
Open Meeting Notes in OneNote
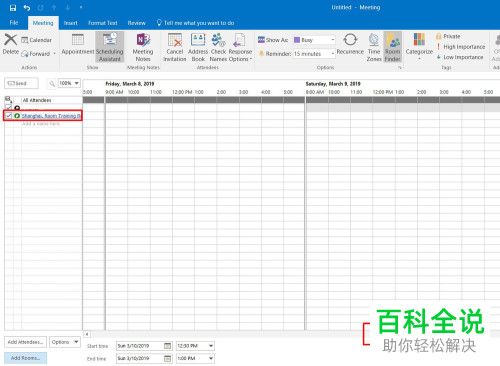pyautogui.click(x=143, y=47)
